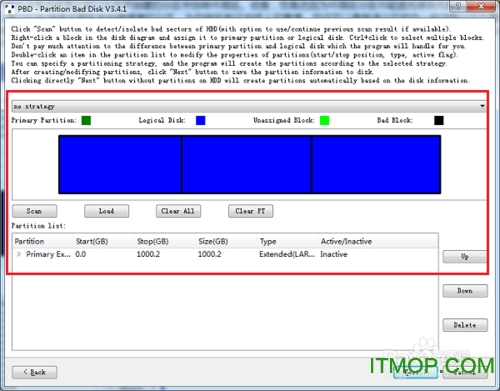Click the Clear All button

(178, 211)
